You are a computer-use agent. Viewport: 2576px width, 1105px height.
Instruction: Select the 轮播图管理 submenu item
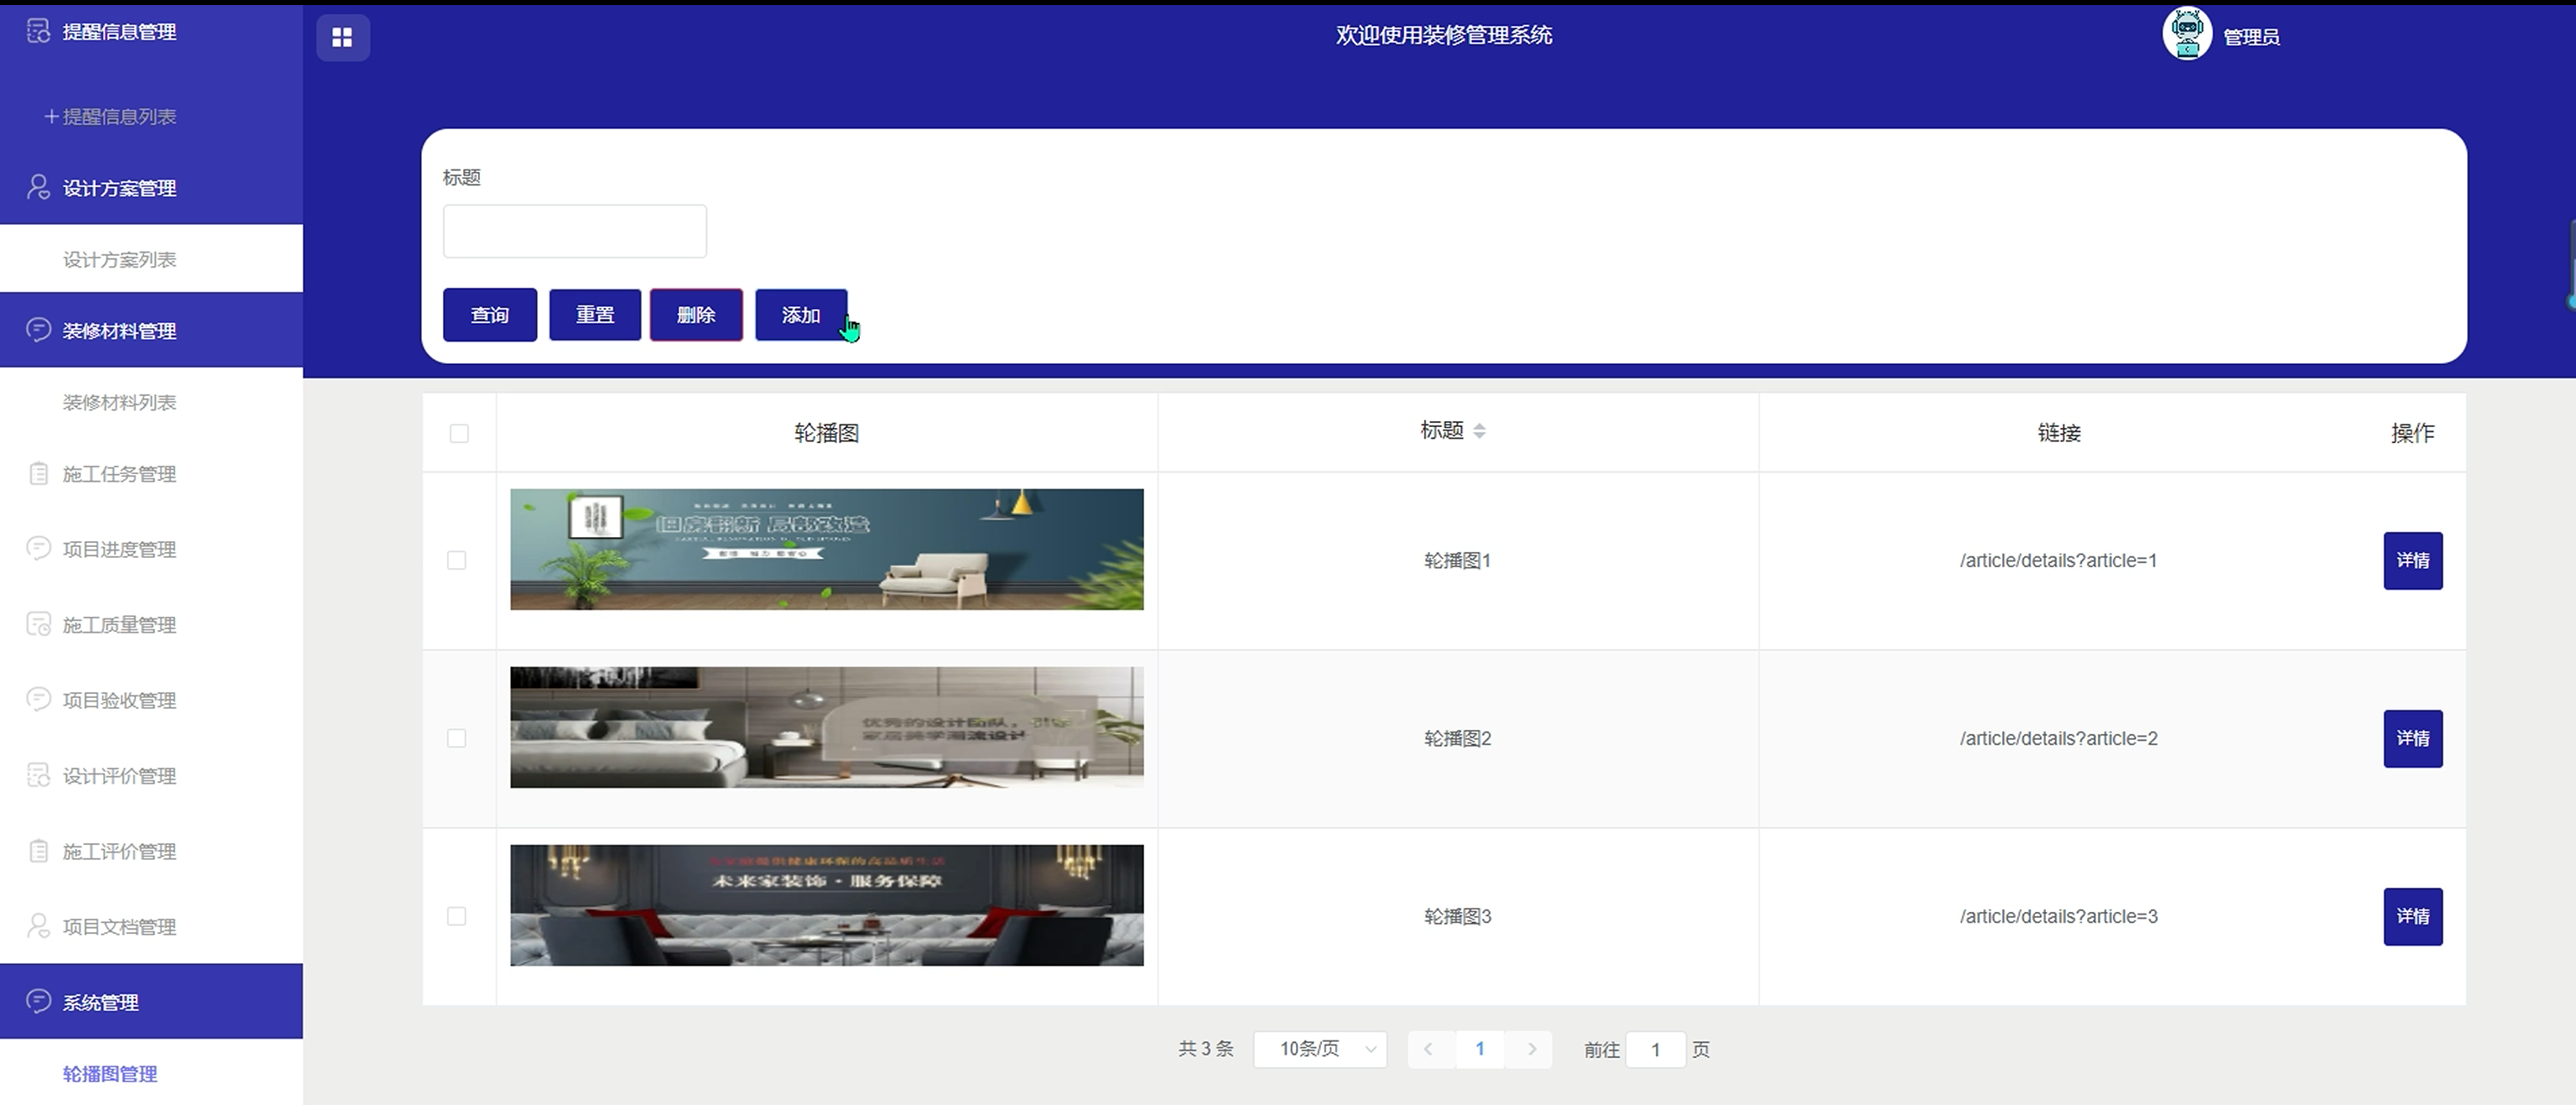point(110,1074)
